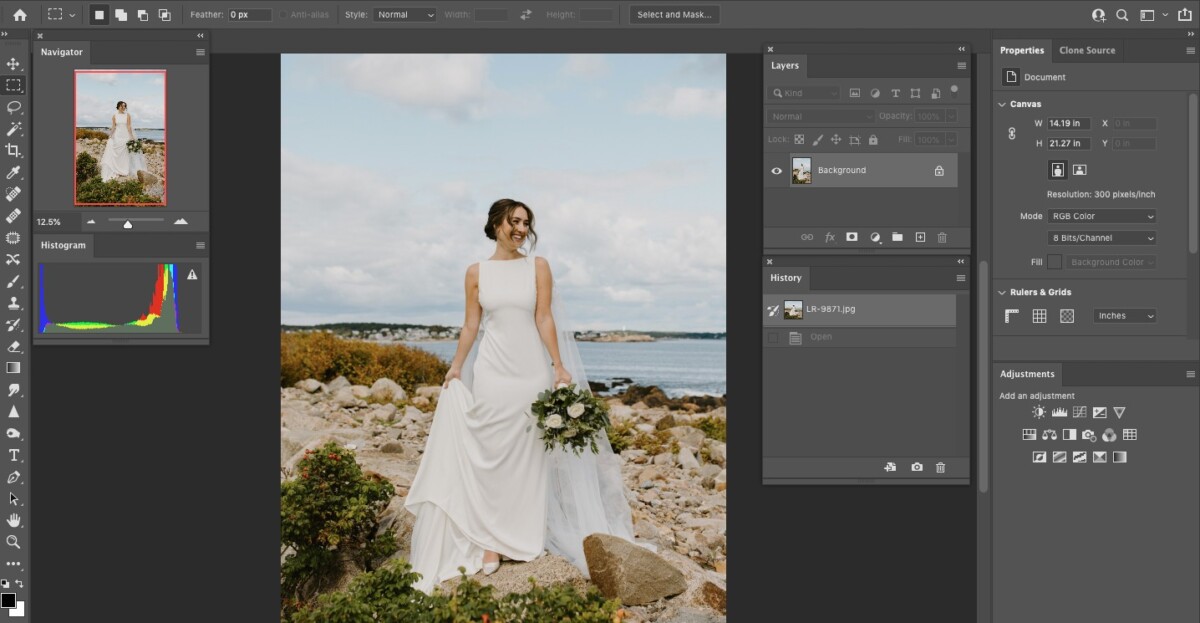The image size is (1200, 623).
Task: Select the Hand tool
Action: [x=13, y=520]
